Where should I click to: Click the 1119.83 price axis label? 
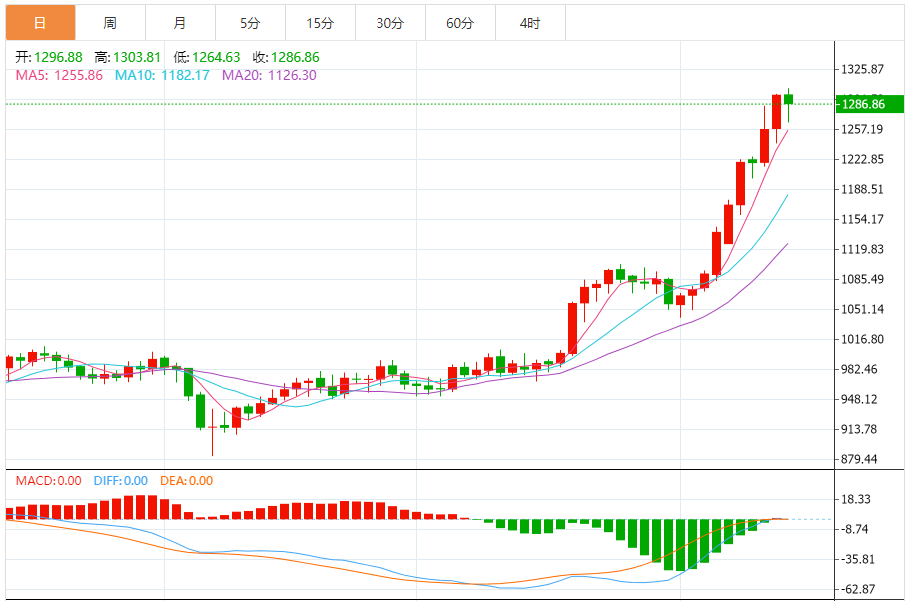(x=863, y=249)
